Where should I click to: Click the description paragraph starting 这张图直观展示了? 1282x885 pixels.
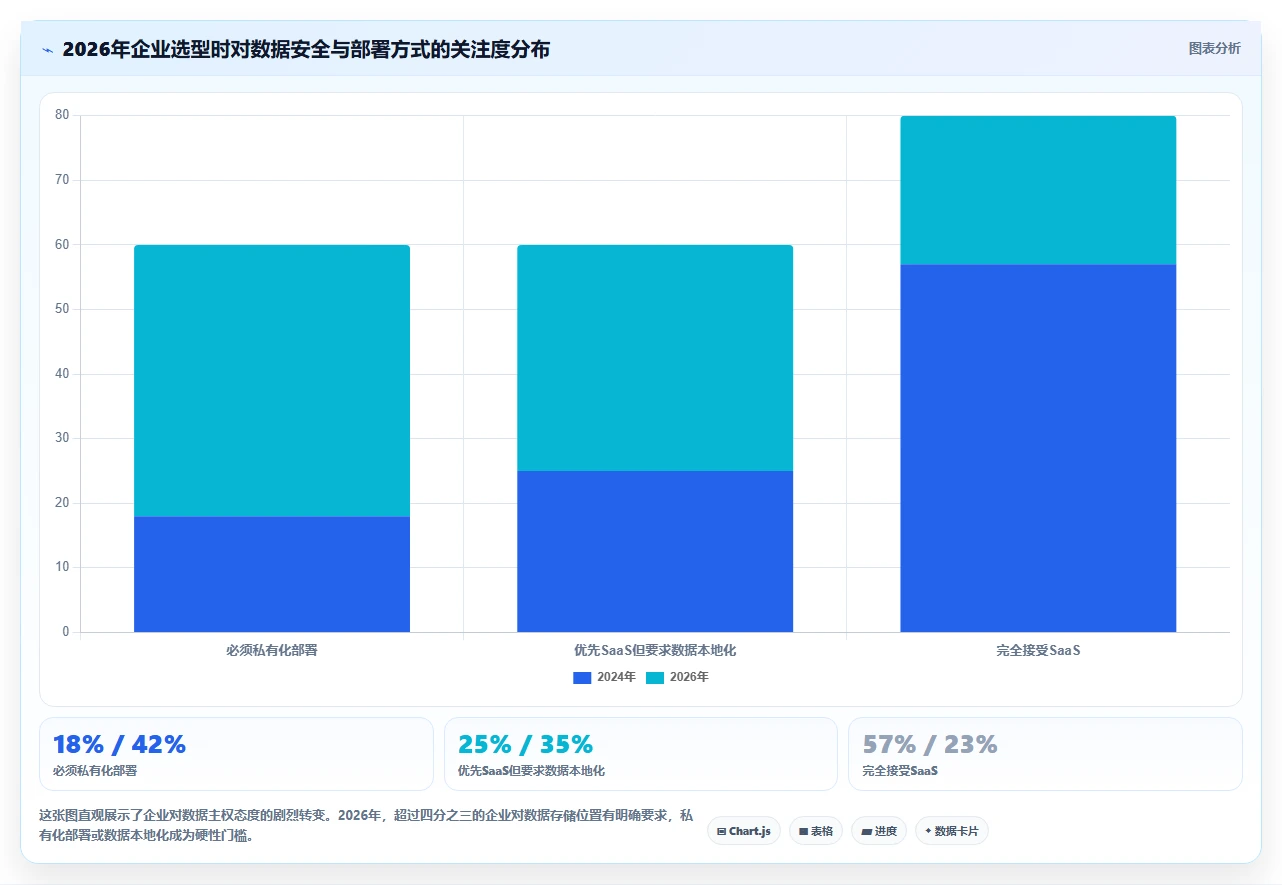[366, 826]
